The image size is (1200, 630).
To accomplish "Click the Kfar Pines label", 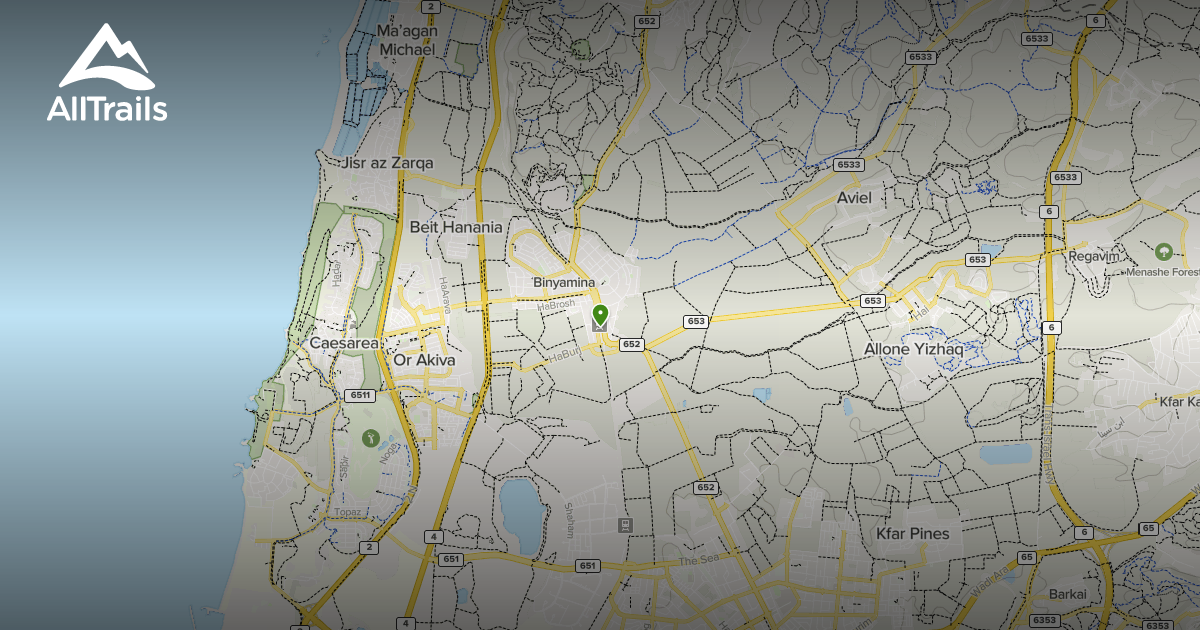I will (912, 533).
